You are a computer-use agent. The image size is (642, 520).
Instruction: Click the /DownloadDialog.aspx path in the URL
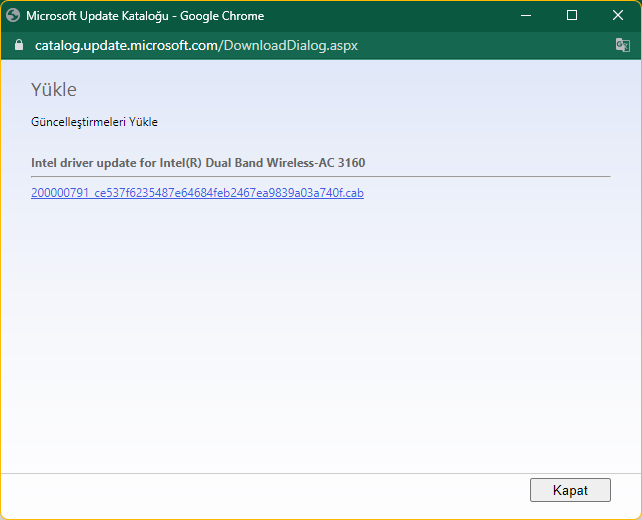coord(289,46)
